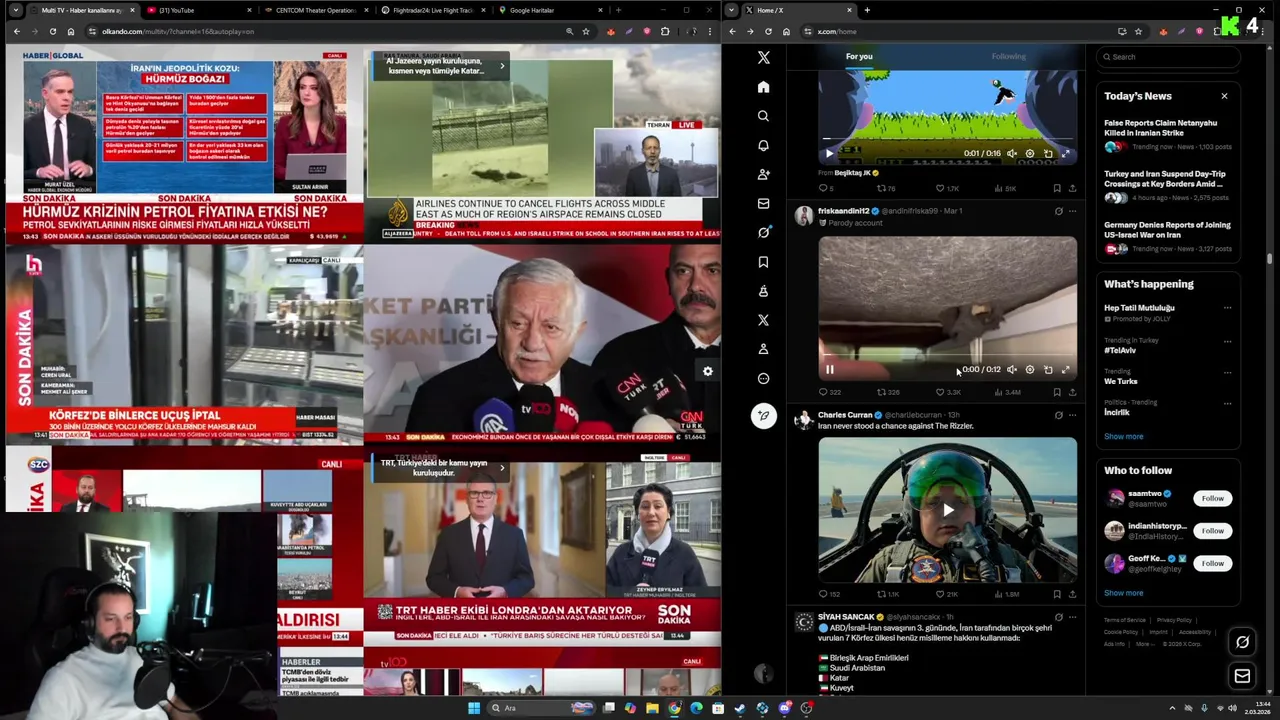The width and height of the screenshot is (1280, 720).
Task: Play the Charles Curran pilot video
Action: [948, 509]
